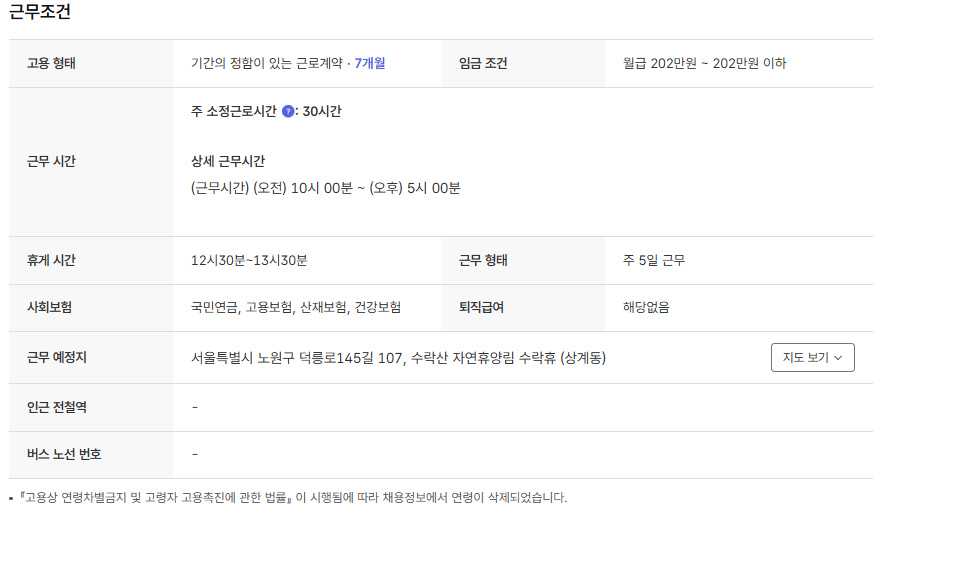Click the blue 7개월 contract period text

[x=370, y=63]
